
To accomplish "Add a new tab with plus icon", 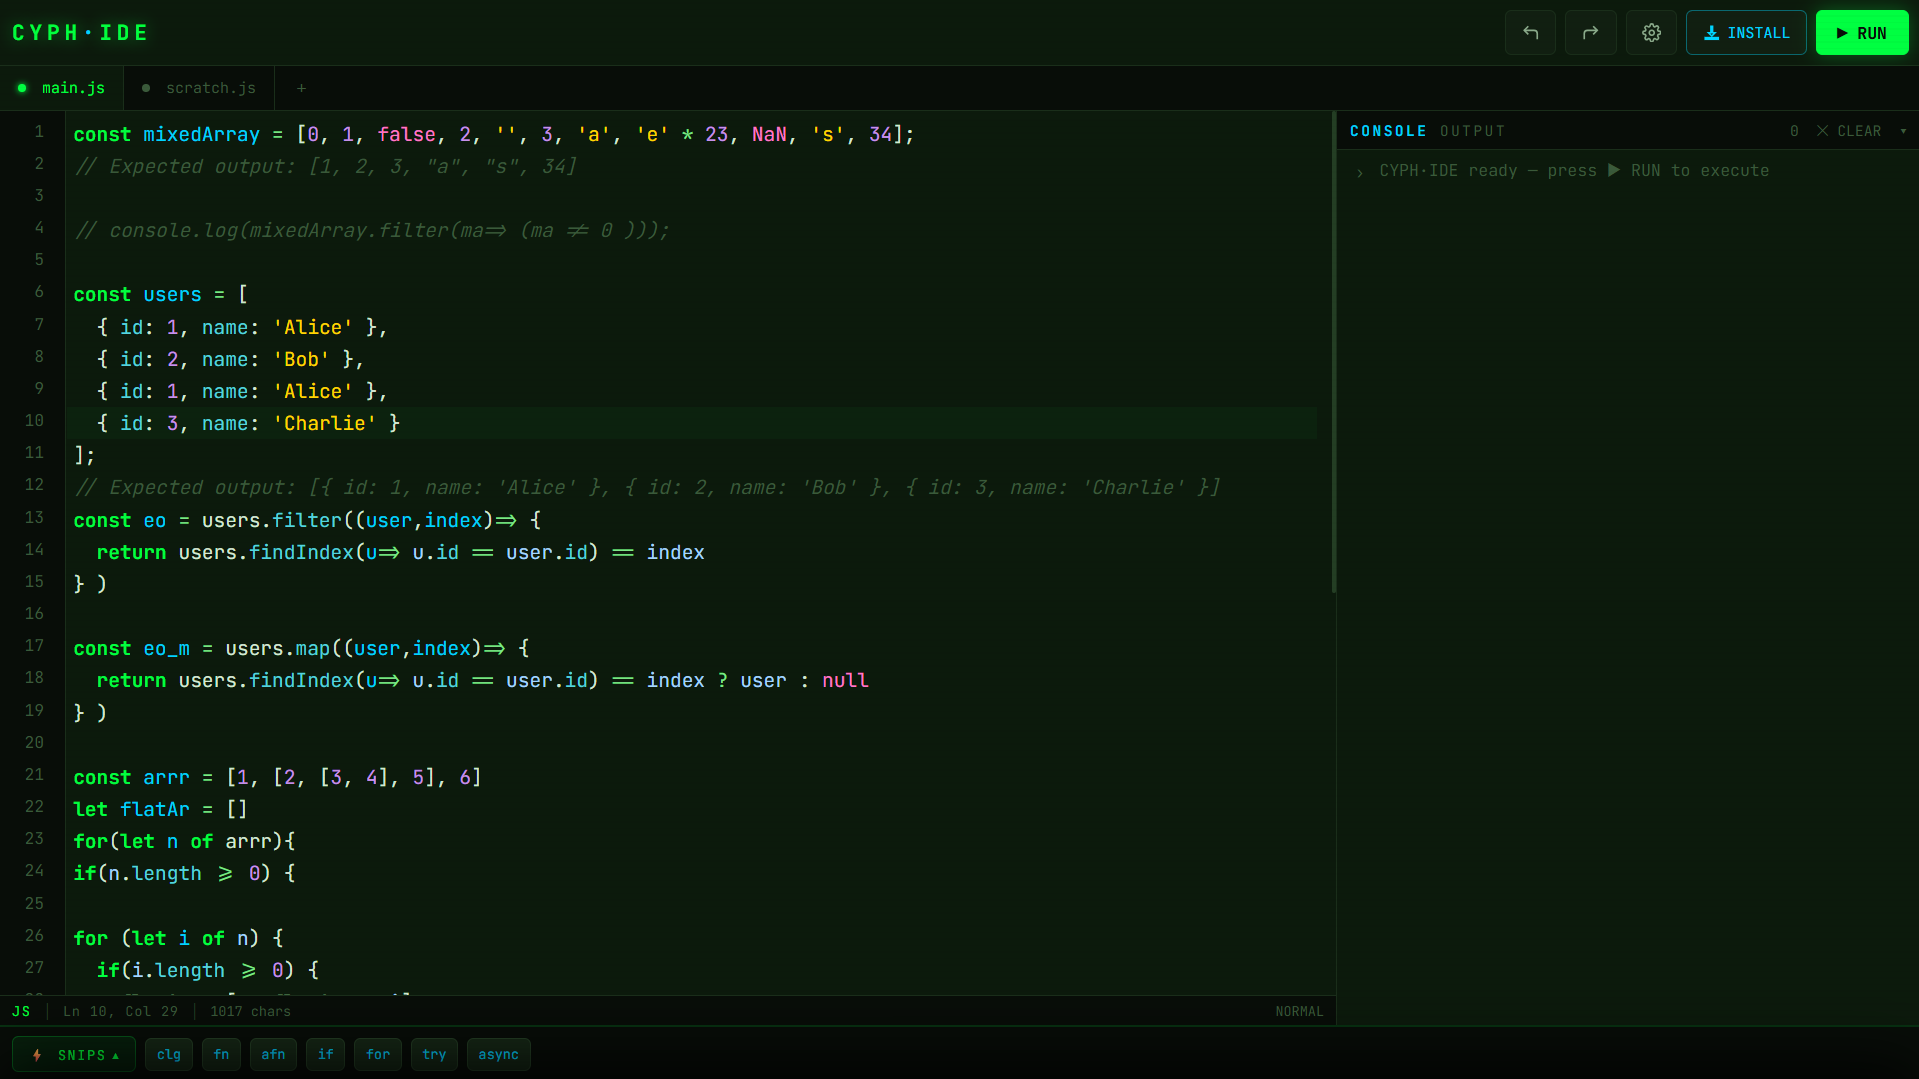I will click(x=301, y=88).
